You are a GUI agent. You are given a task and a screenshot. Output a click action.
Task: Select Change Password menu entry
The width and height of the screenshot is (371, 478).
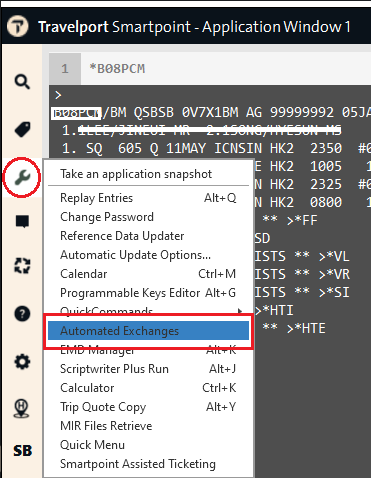click(x=148, y=217)
